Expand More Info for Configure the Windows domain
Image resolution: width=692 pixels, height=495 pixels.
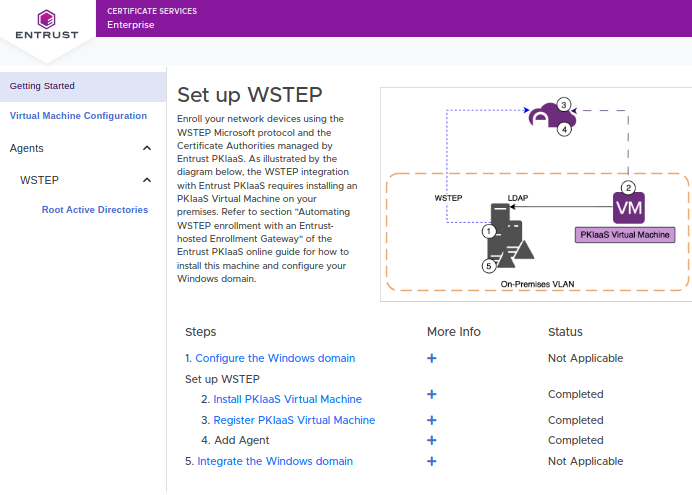pyautogui.click(x=432, y=358)
